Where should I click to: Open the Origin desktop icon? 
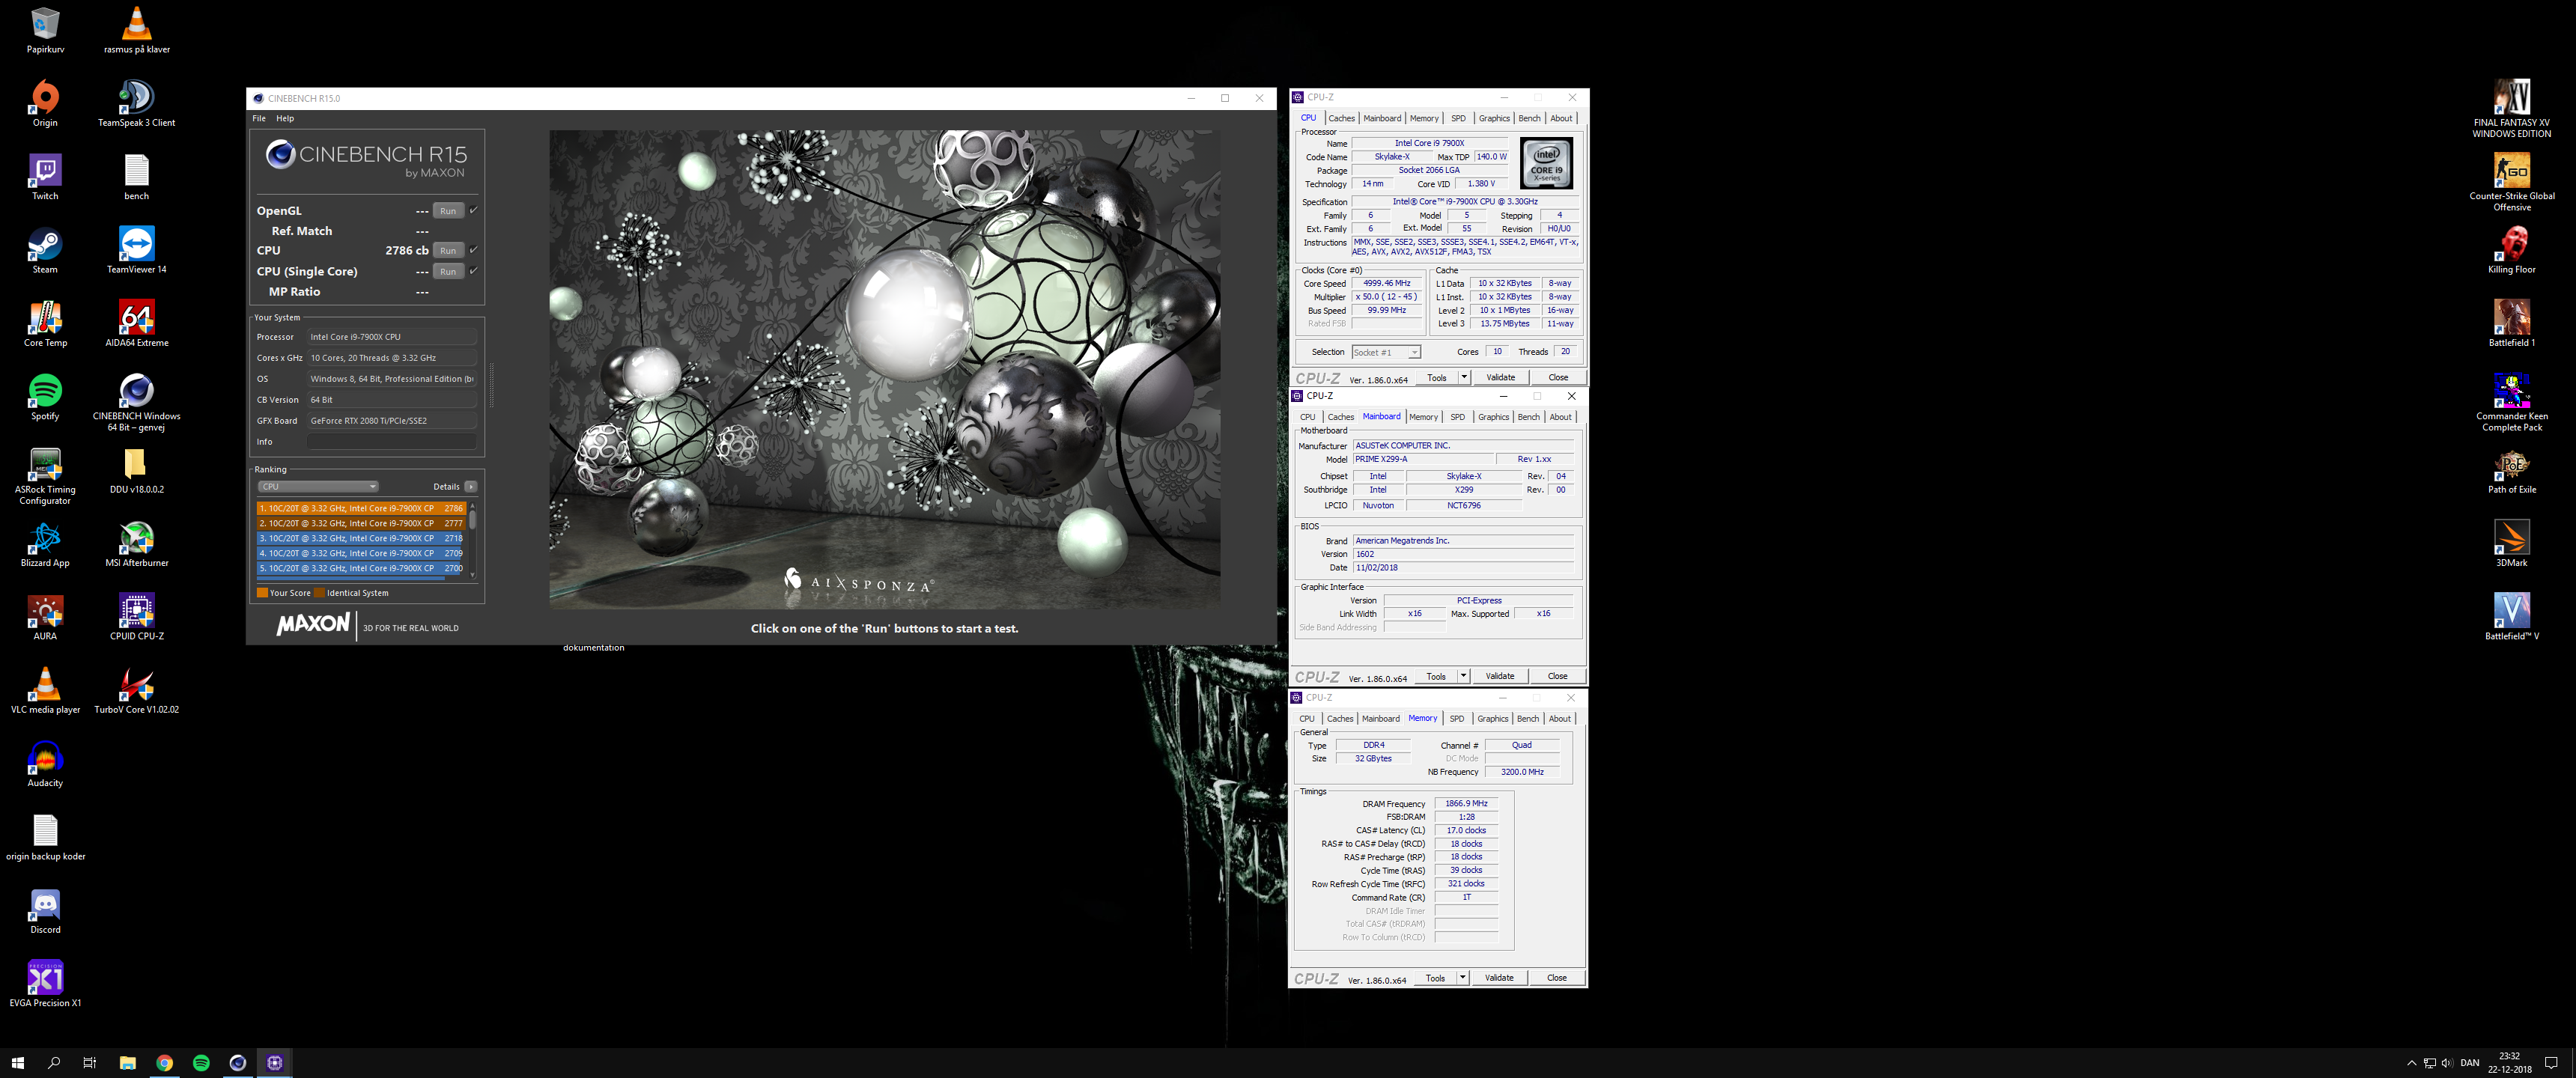pyautogui.click(x=45, y=104)
